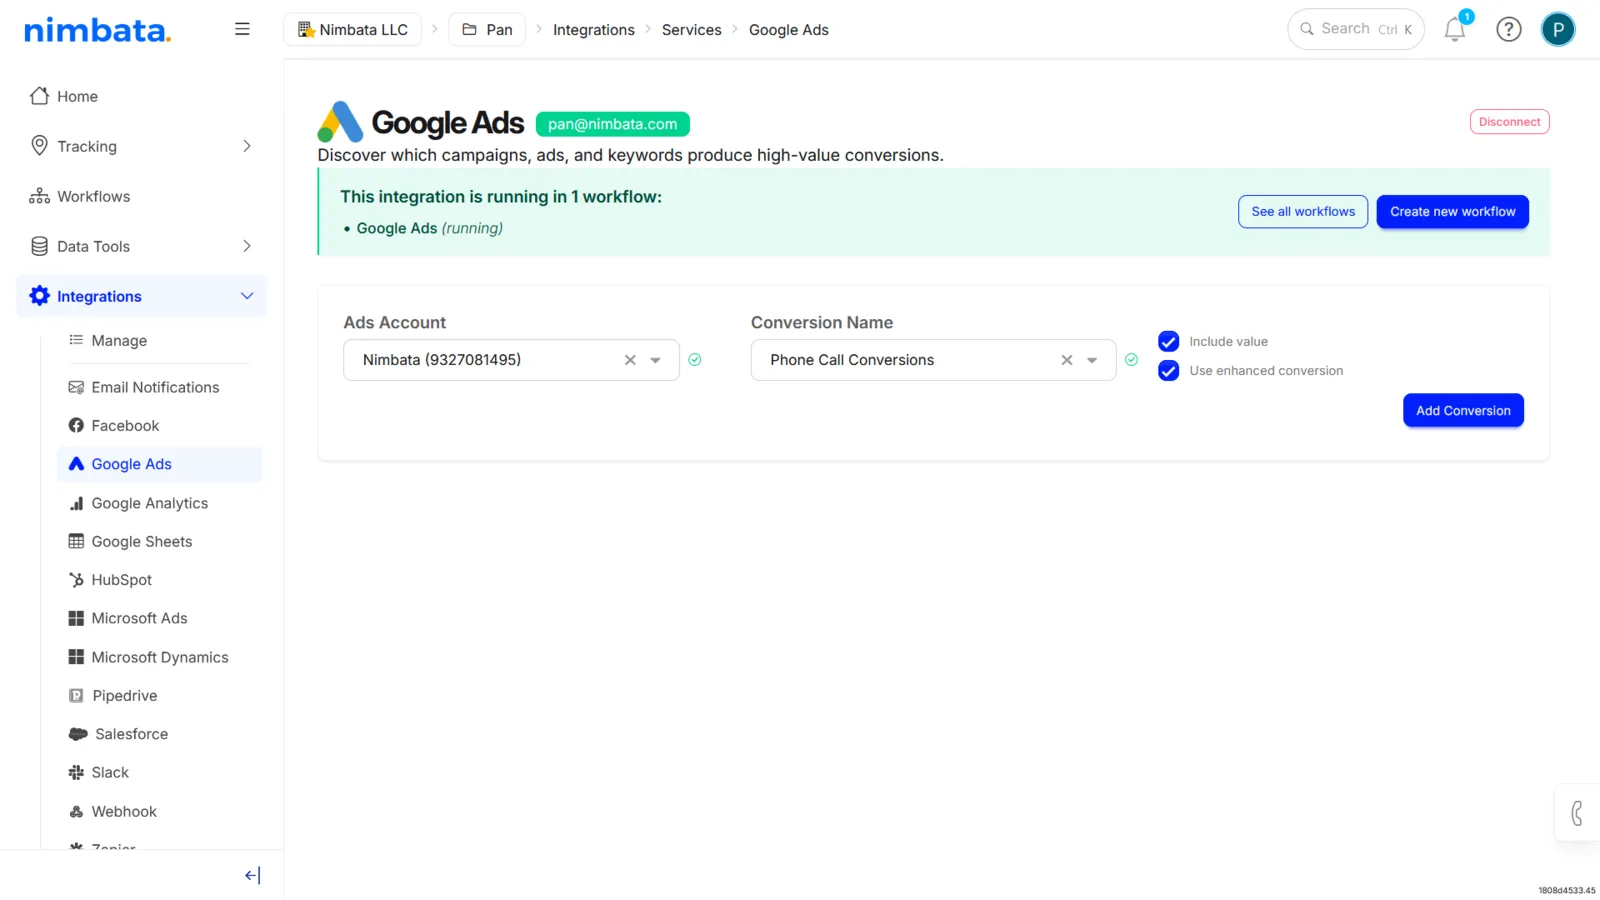Click the green check beside Conversion Name
The width and height of the screenshot is (1600, 900).
tap(1131, 360)
